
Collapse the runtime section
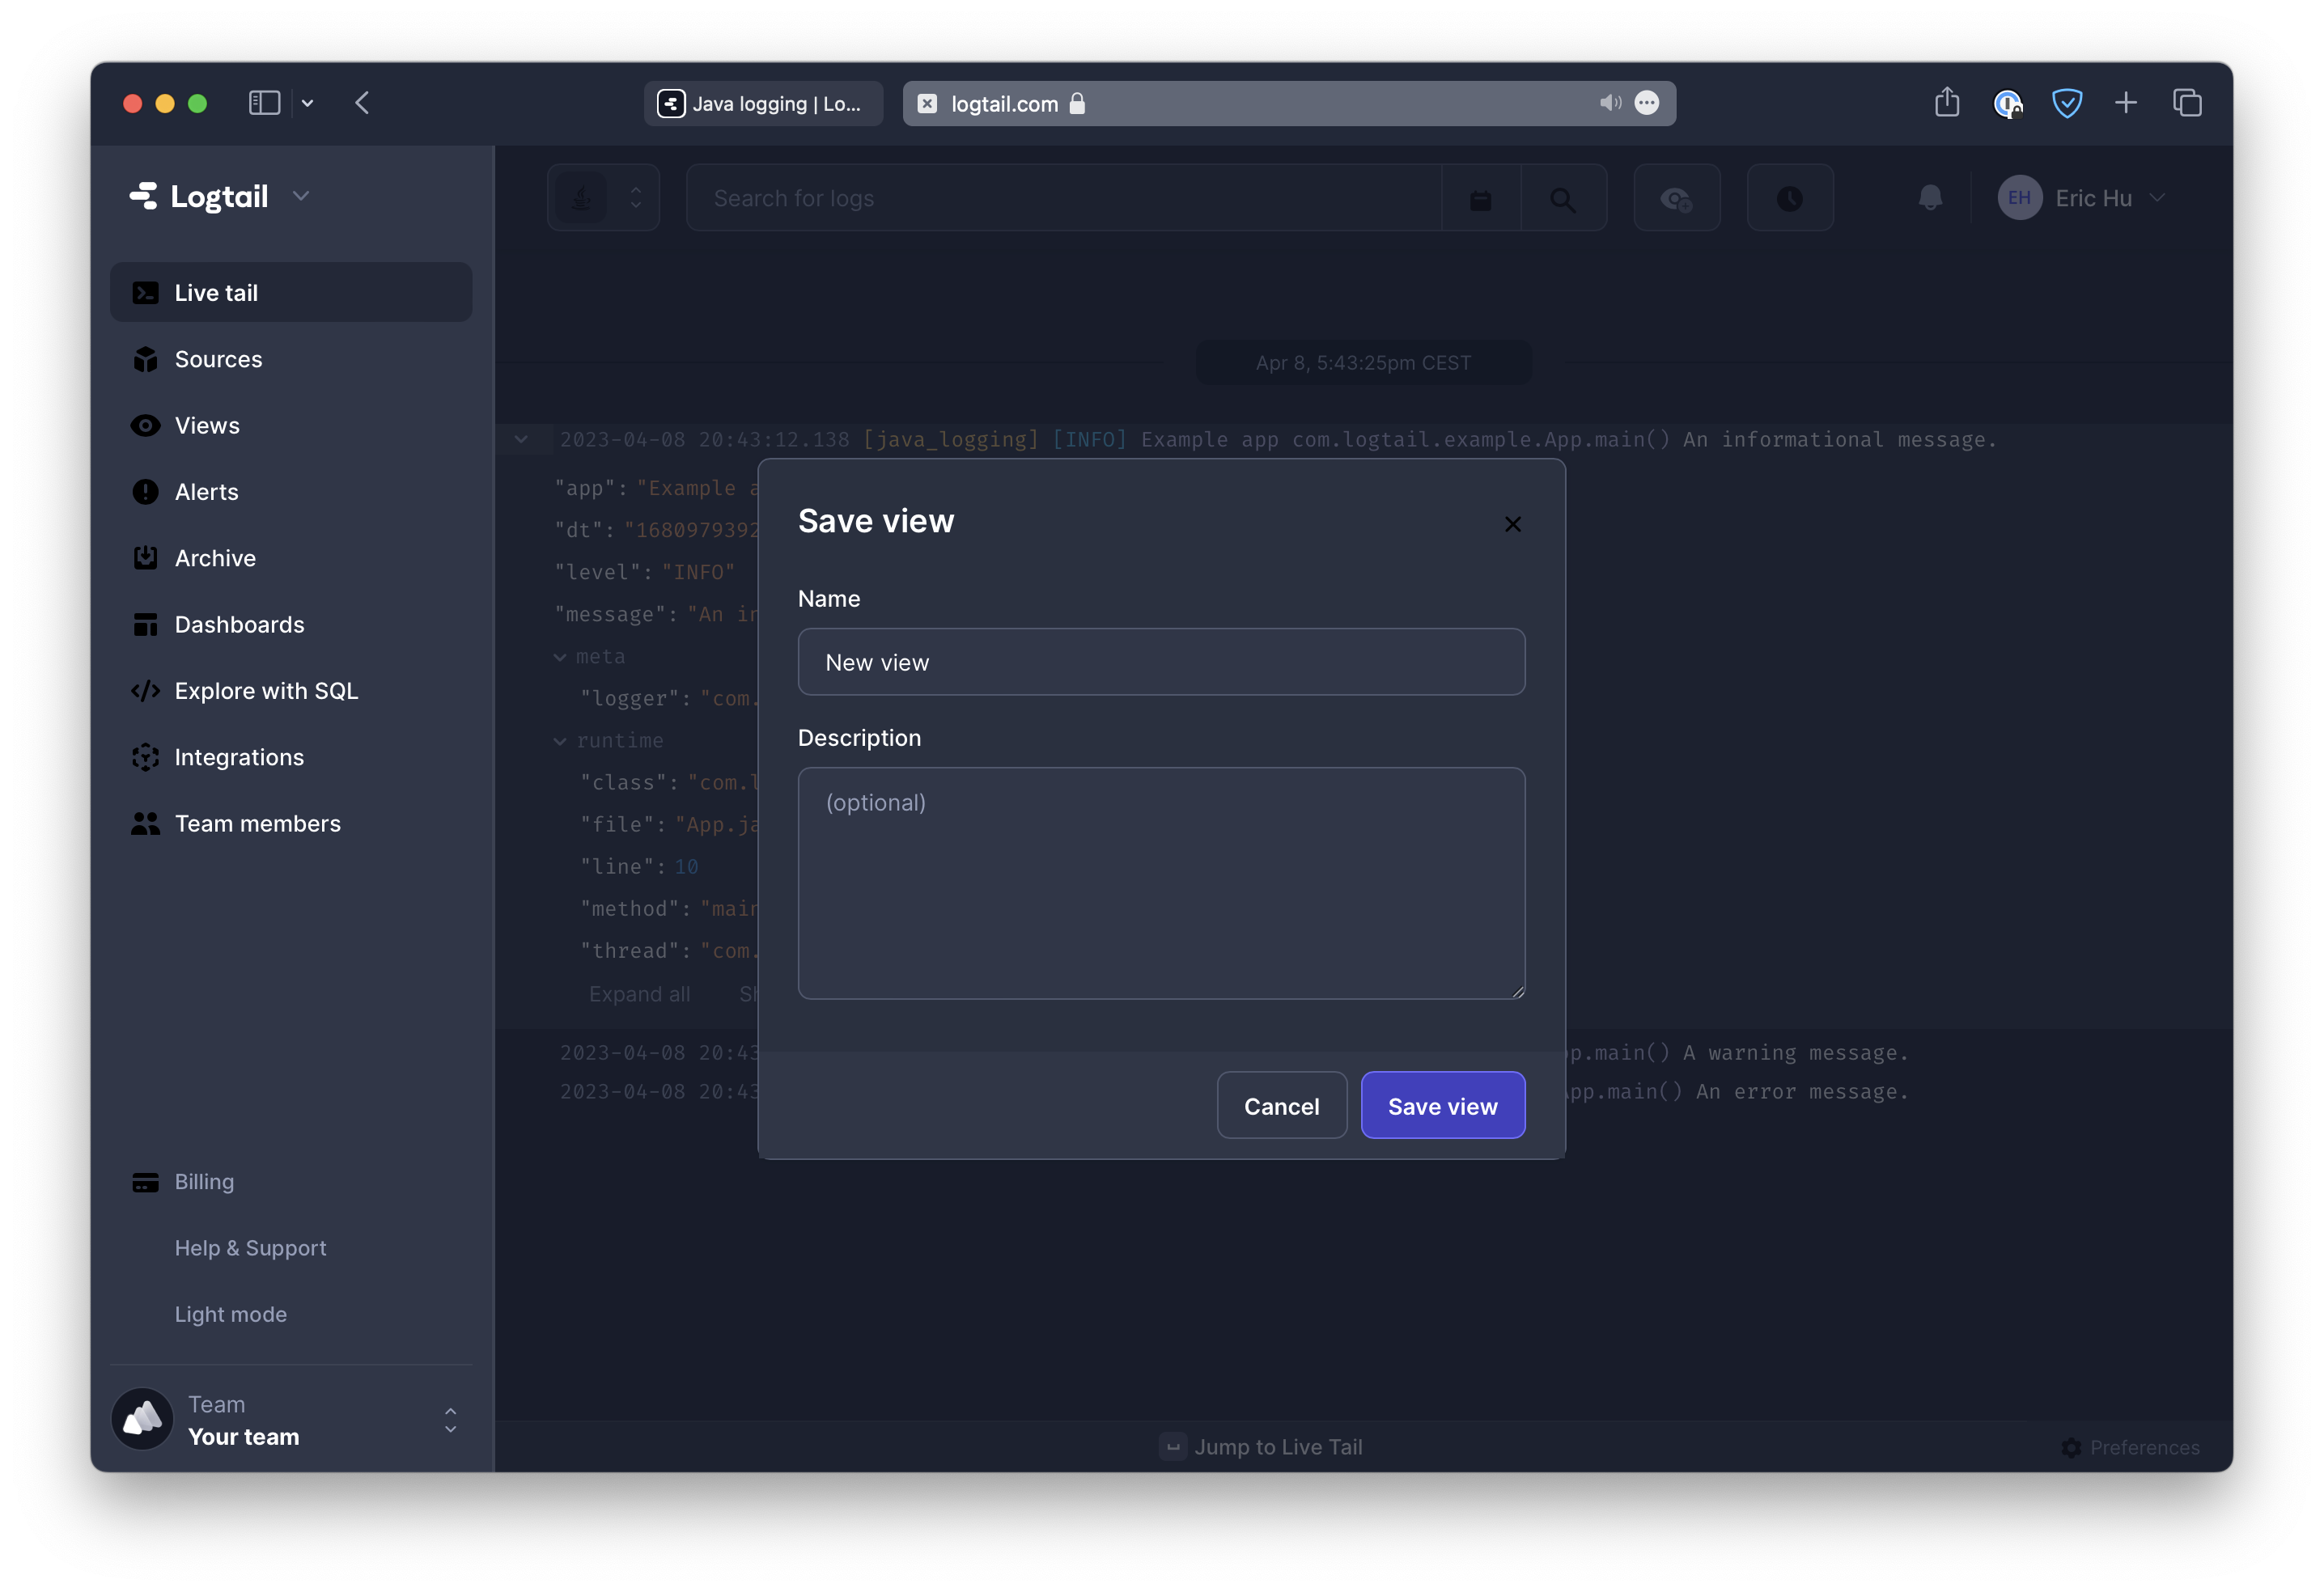[560, 741]
